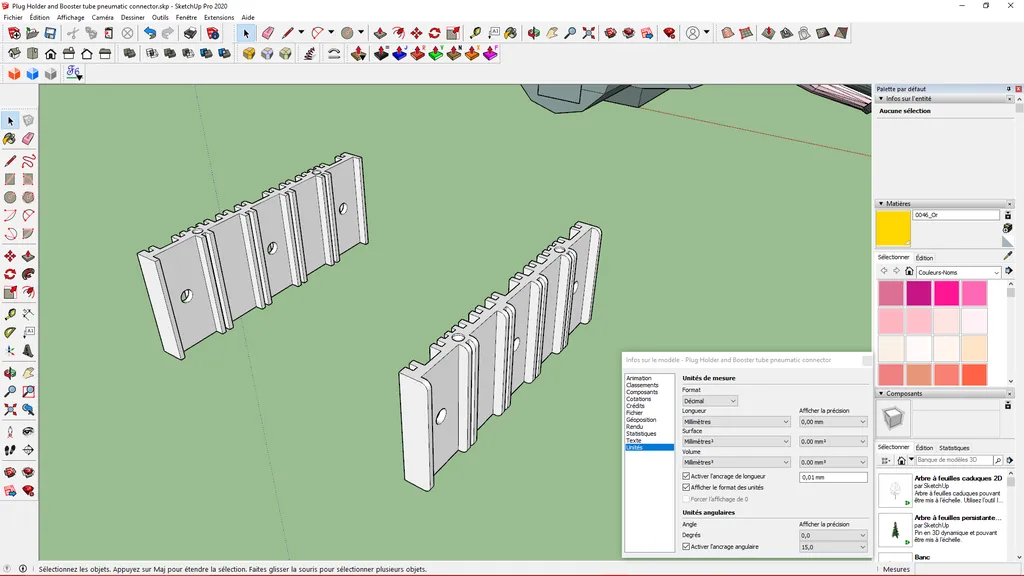Select the Paint Bucket tool in left toolbar
The width and height of the screenshot is (1024, 576).
click(x=10, y=139)
